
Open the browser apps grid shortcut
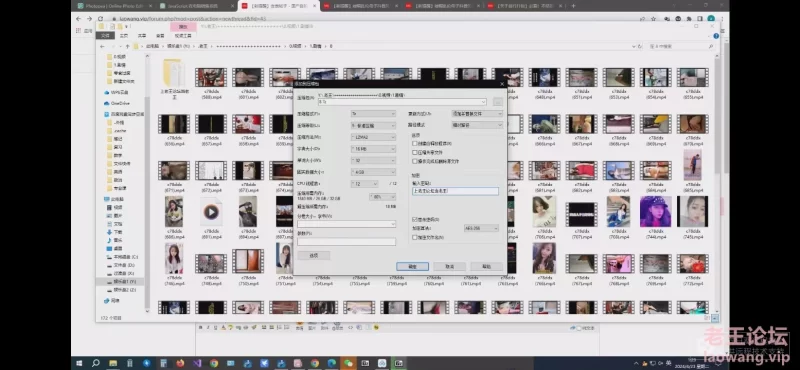(78, 31)
